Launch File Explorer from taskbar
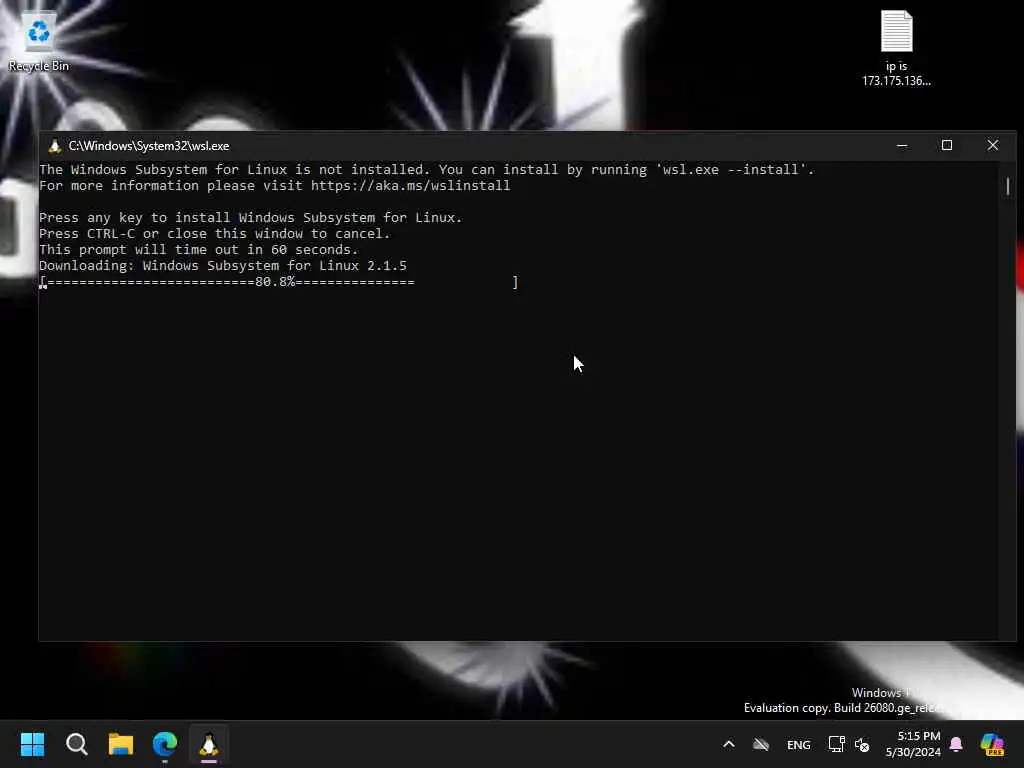The width and height of the screenshot is (1024, 768). (x=121, y=744)
